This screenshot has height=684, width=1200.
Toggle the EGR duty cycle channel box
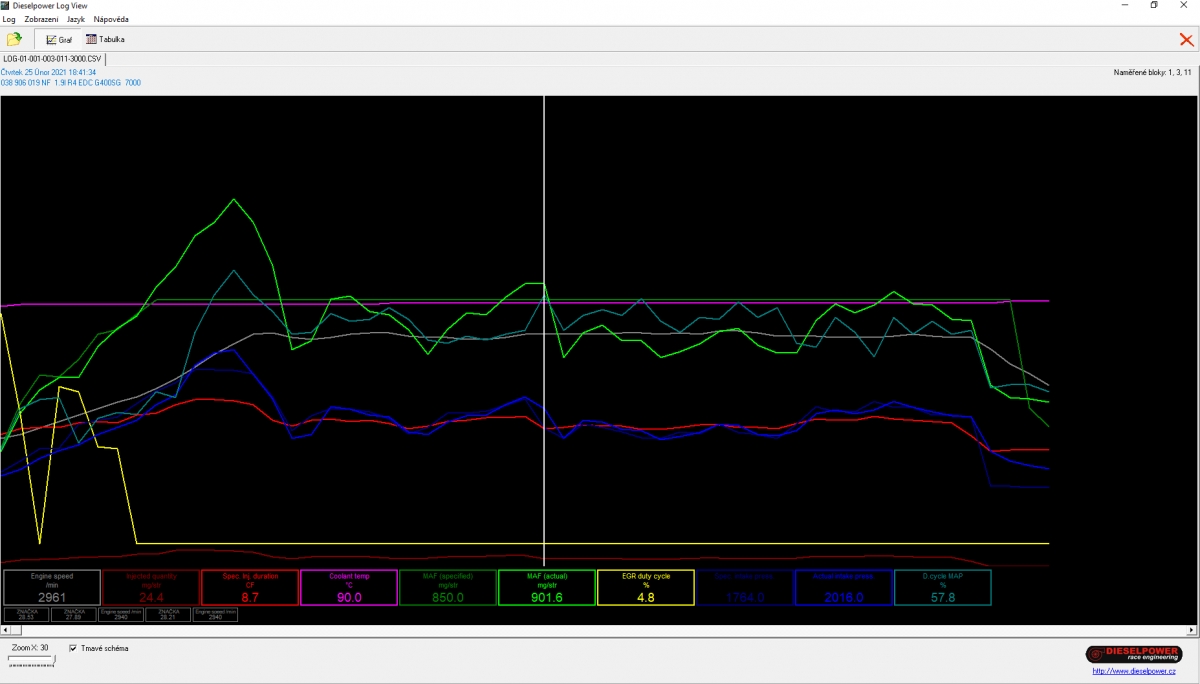[x=646, y=587]
